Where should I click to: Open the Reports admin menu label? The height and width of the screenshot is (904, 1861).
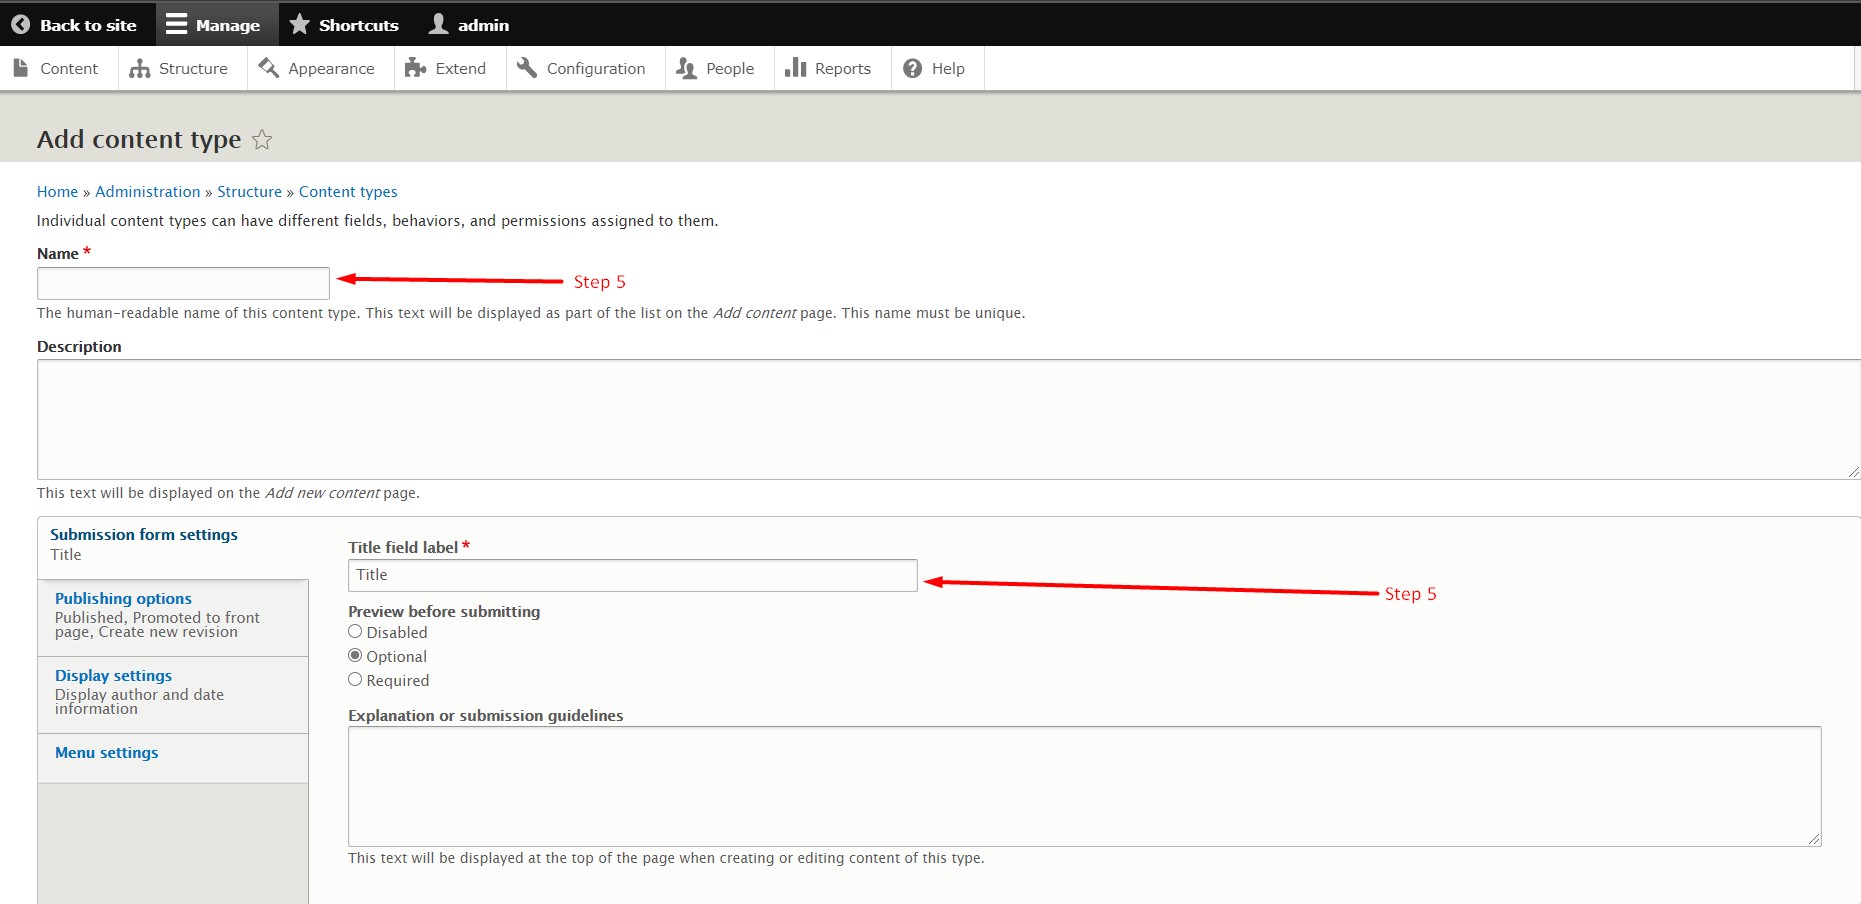[843, 69]
